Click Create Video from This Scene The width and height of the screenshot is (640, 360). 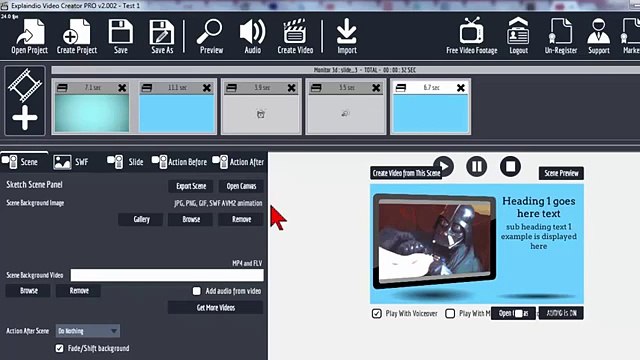point(406,173)
